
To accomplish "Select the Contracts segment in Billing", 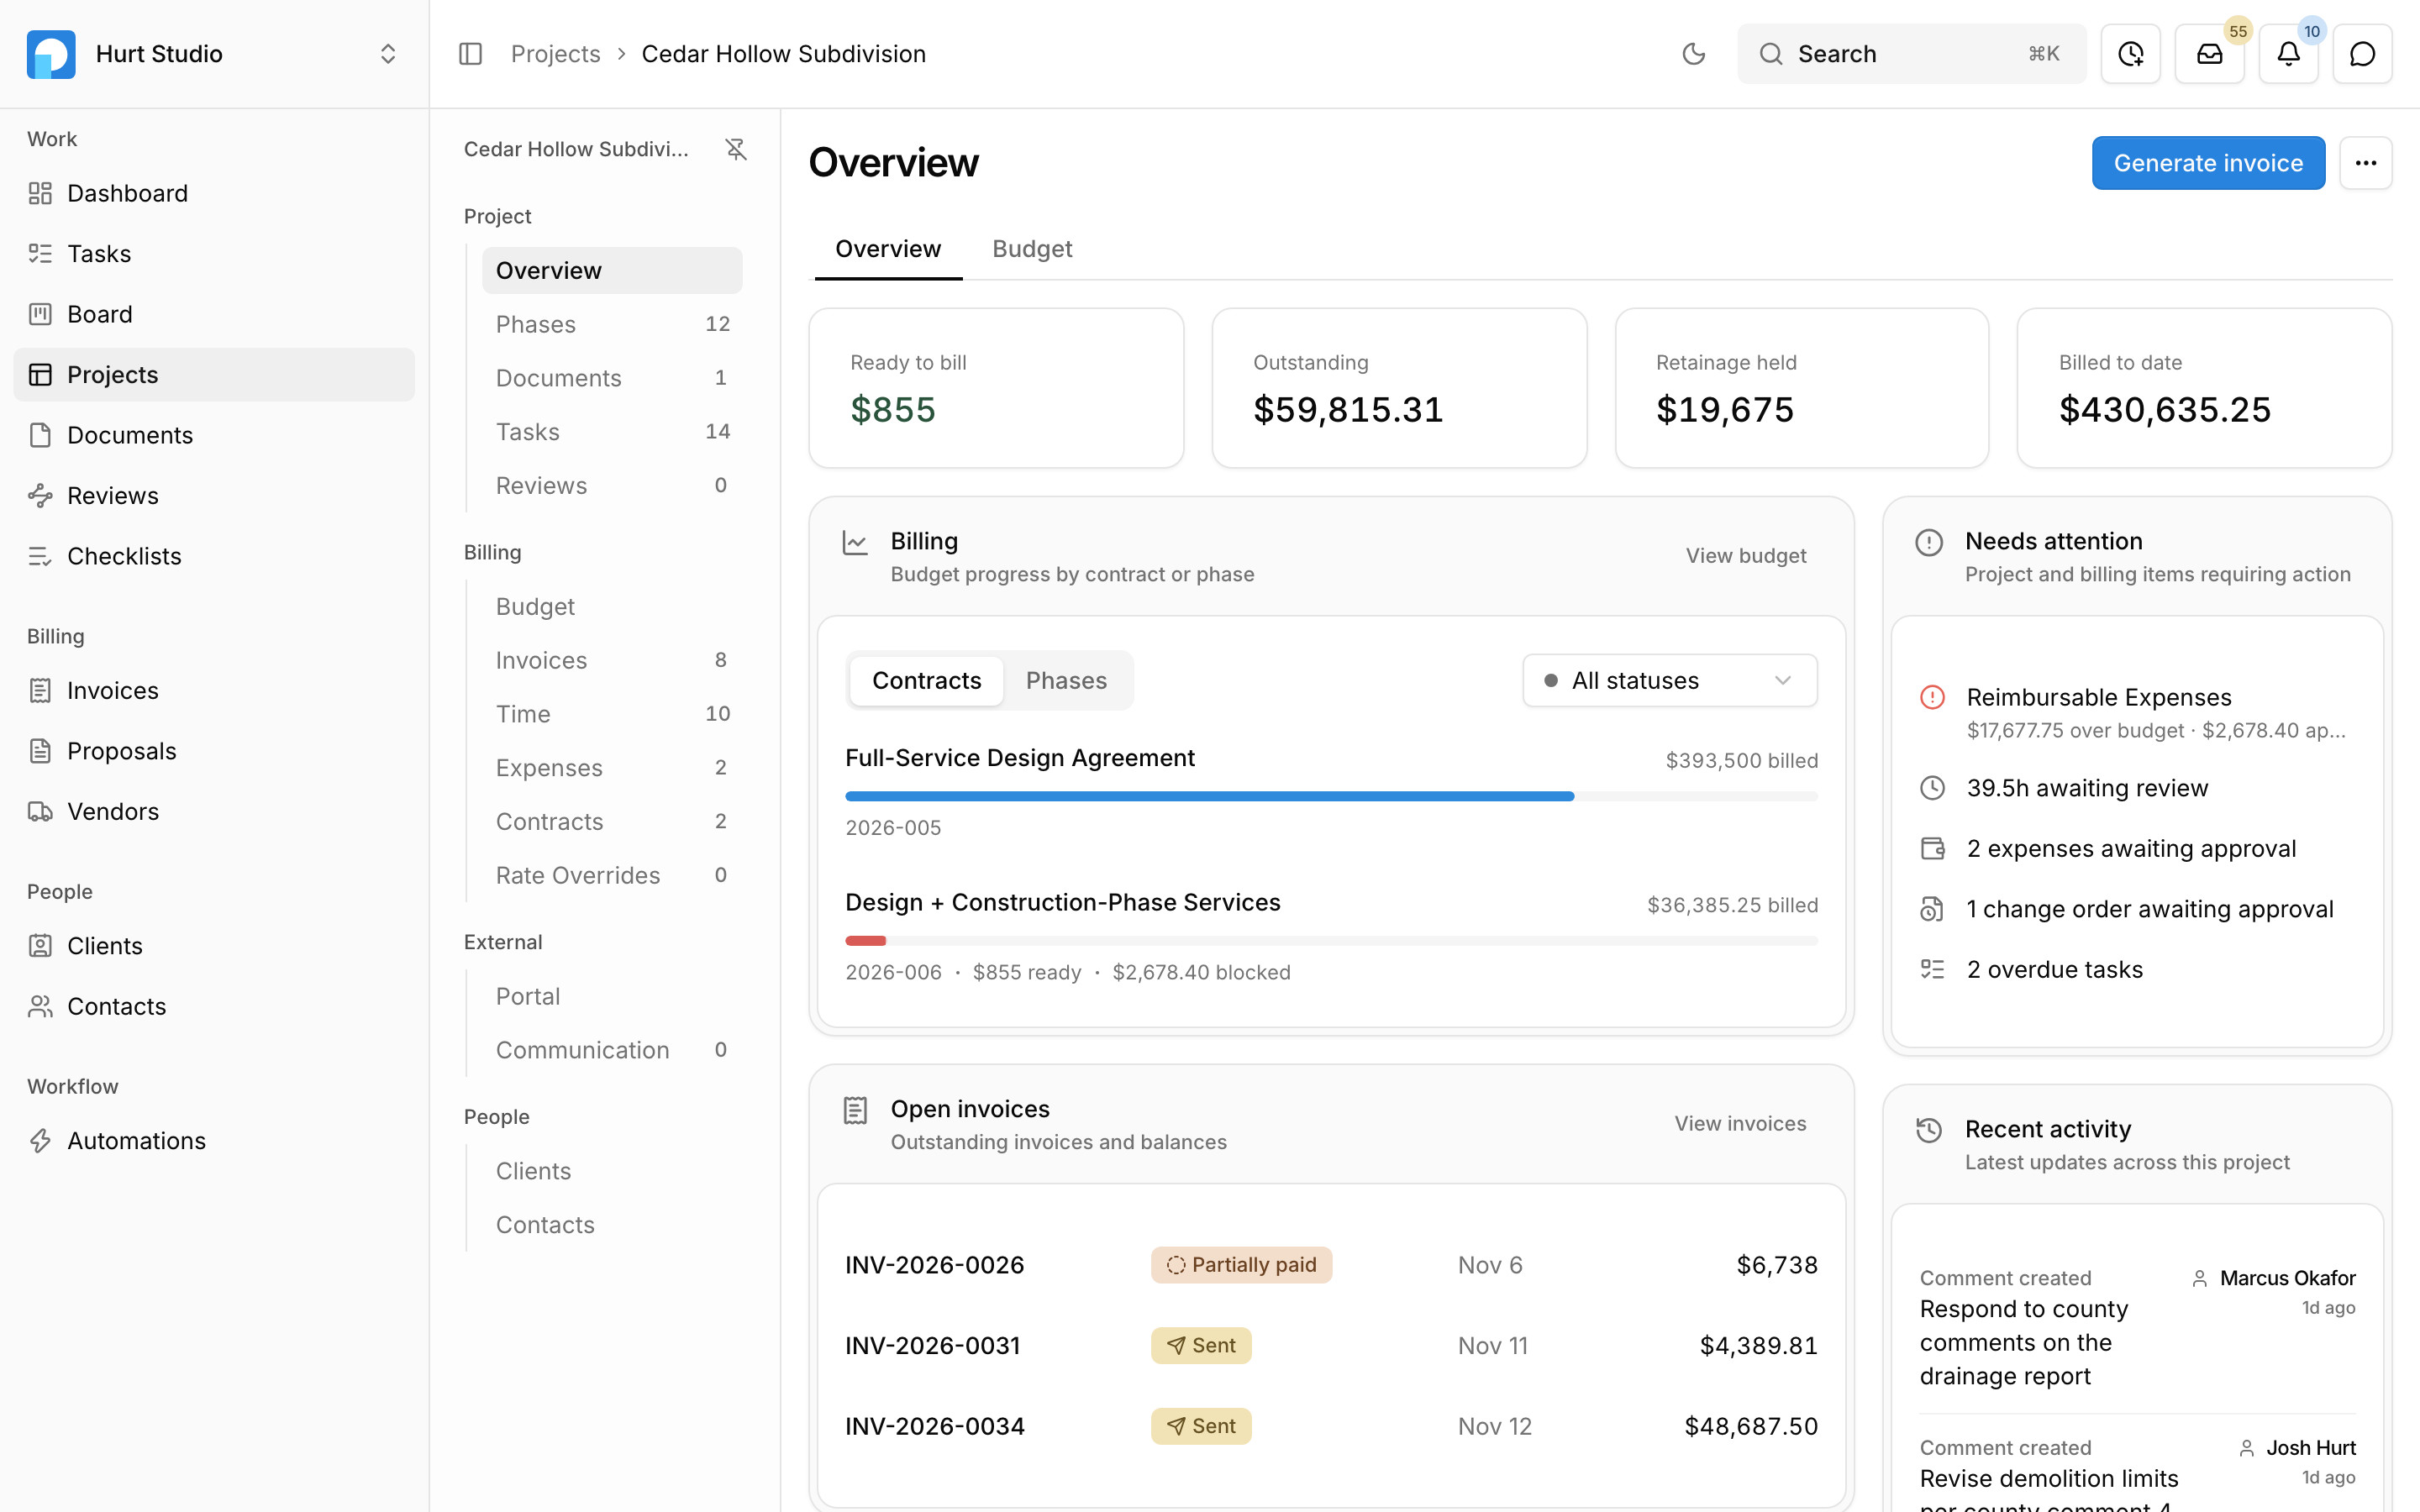I will click(x=927, y=681).
